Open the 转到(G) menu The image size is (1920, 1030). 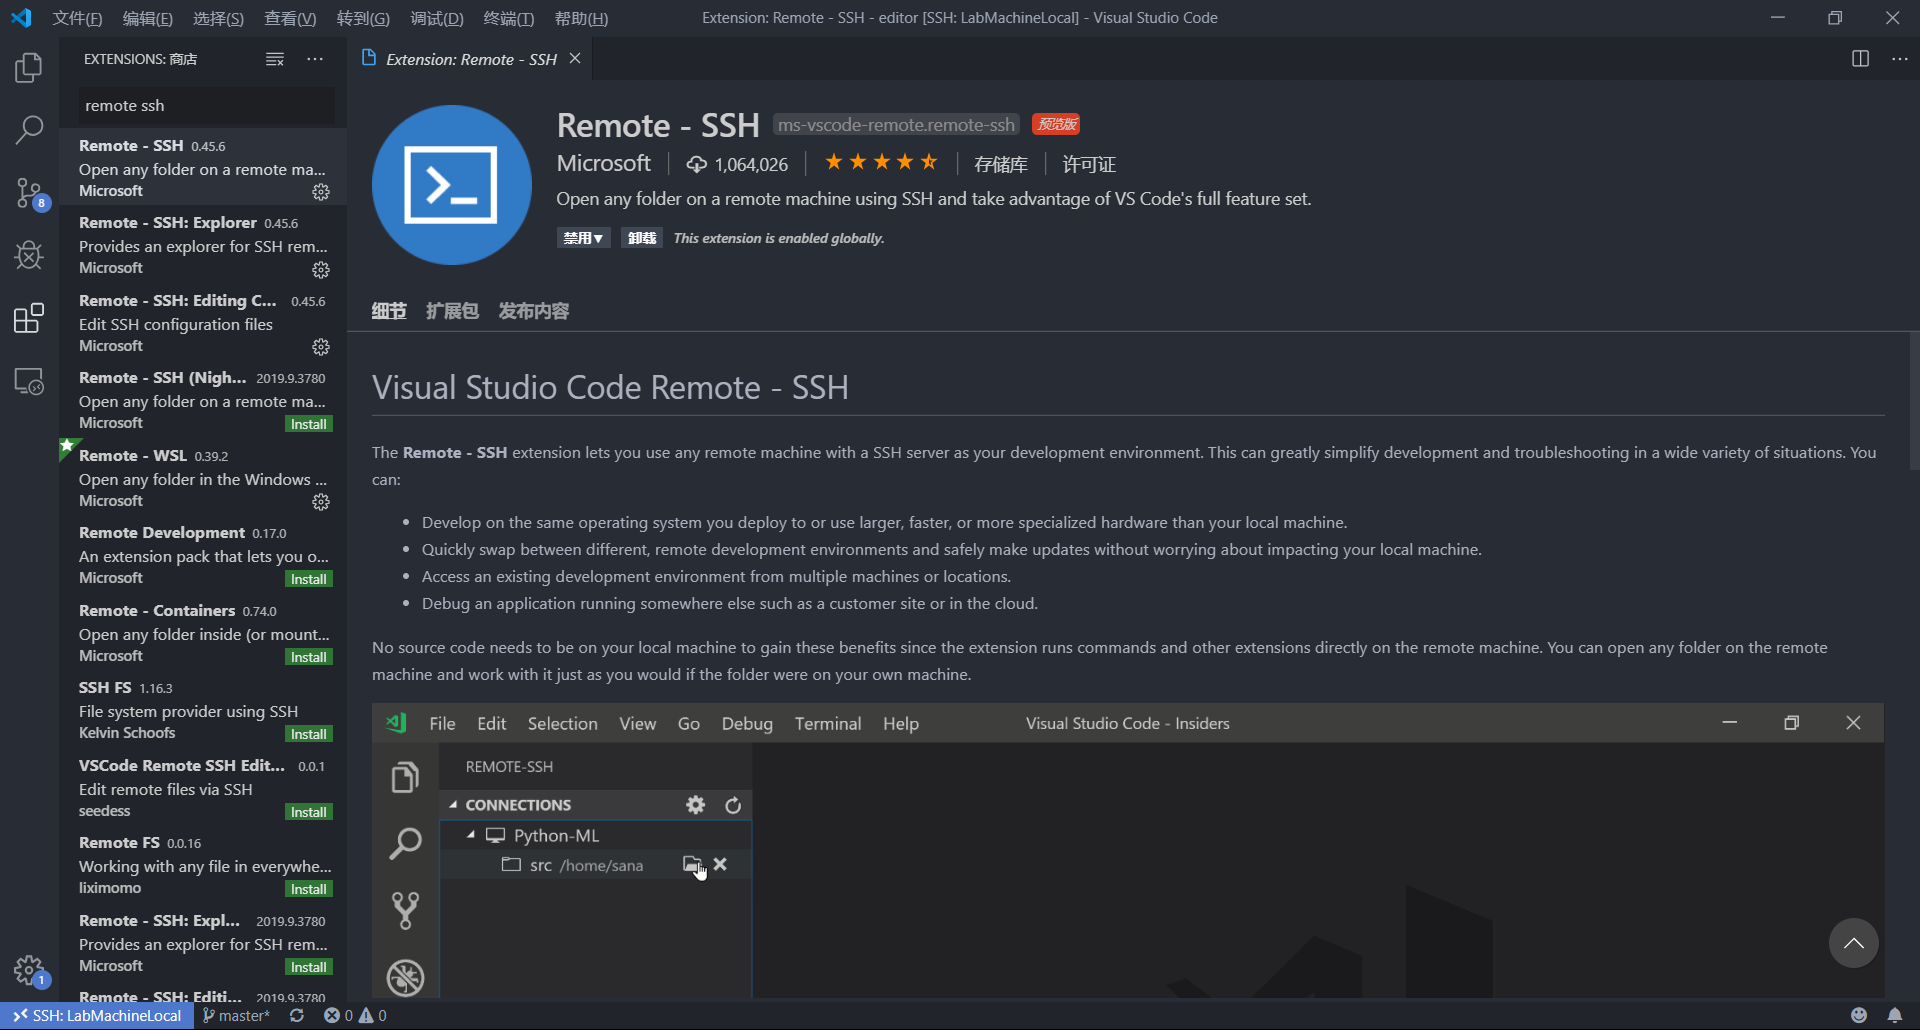pyautogui.click(x=363, y=18)
